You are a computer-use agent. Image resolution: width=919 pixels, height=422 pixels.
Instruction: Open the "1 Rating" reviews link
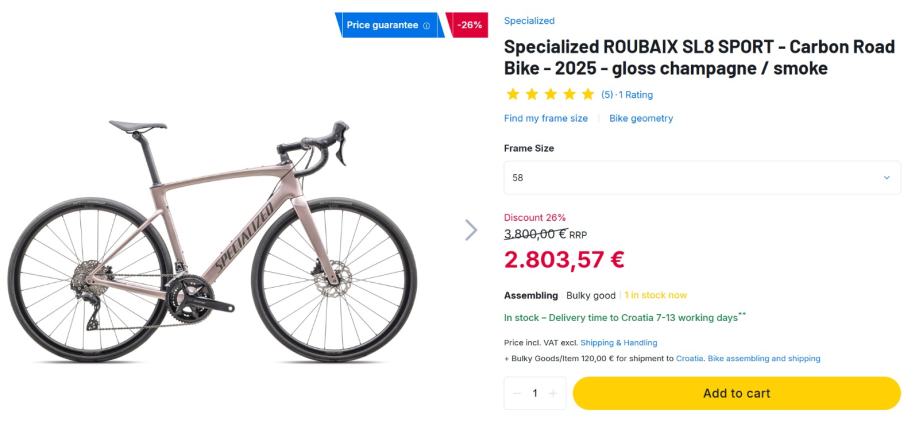(636, 95)
